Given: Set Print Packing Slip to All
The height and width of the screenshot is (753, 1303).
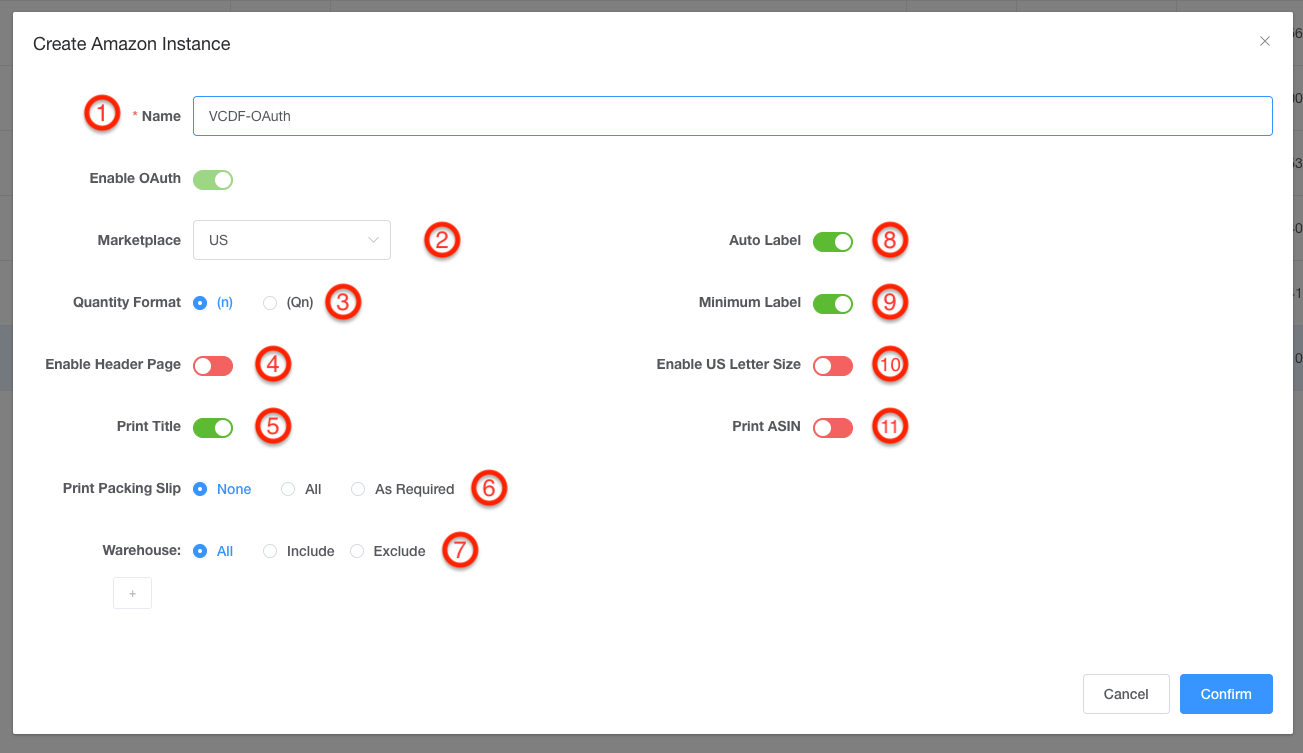Looking at the screenshot, I should [288, 490].
